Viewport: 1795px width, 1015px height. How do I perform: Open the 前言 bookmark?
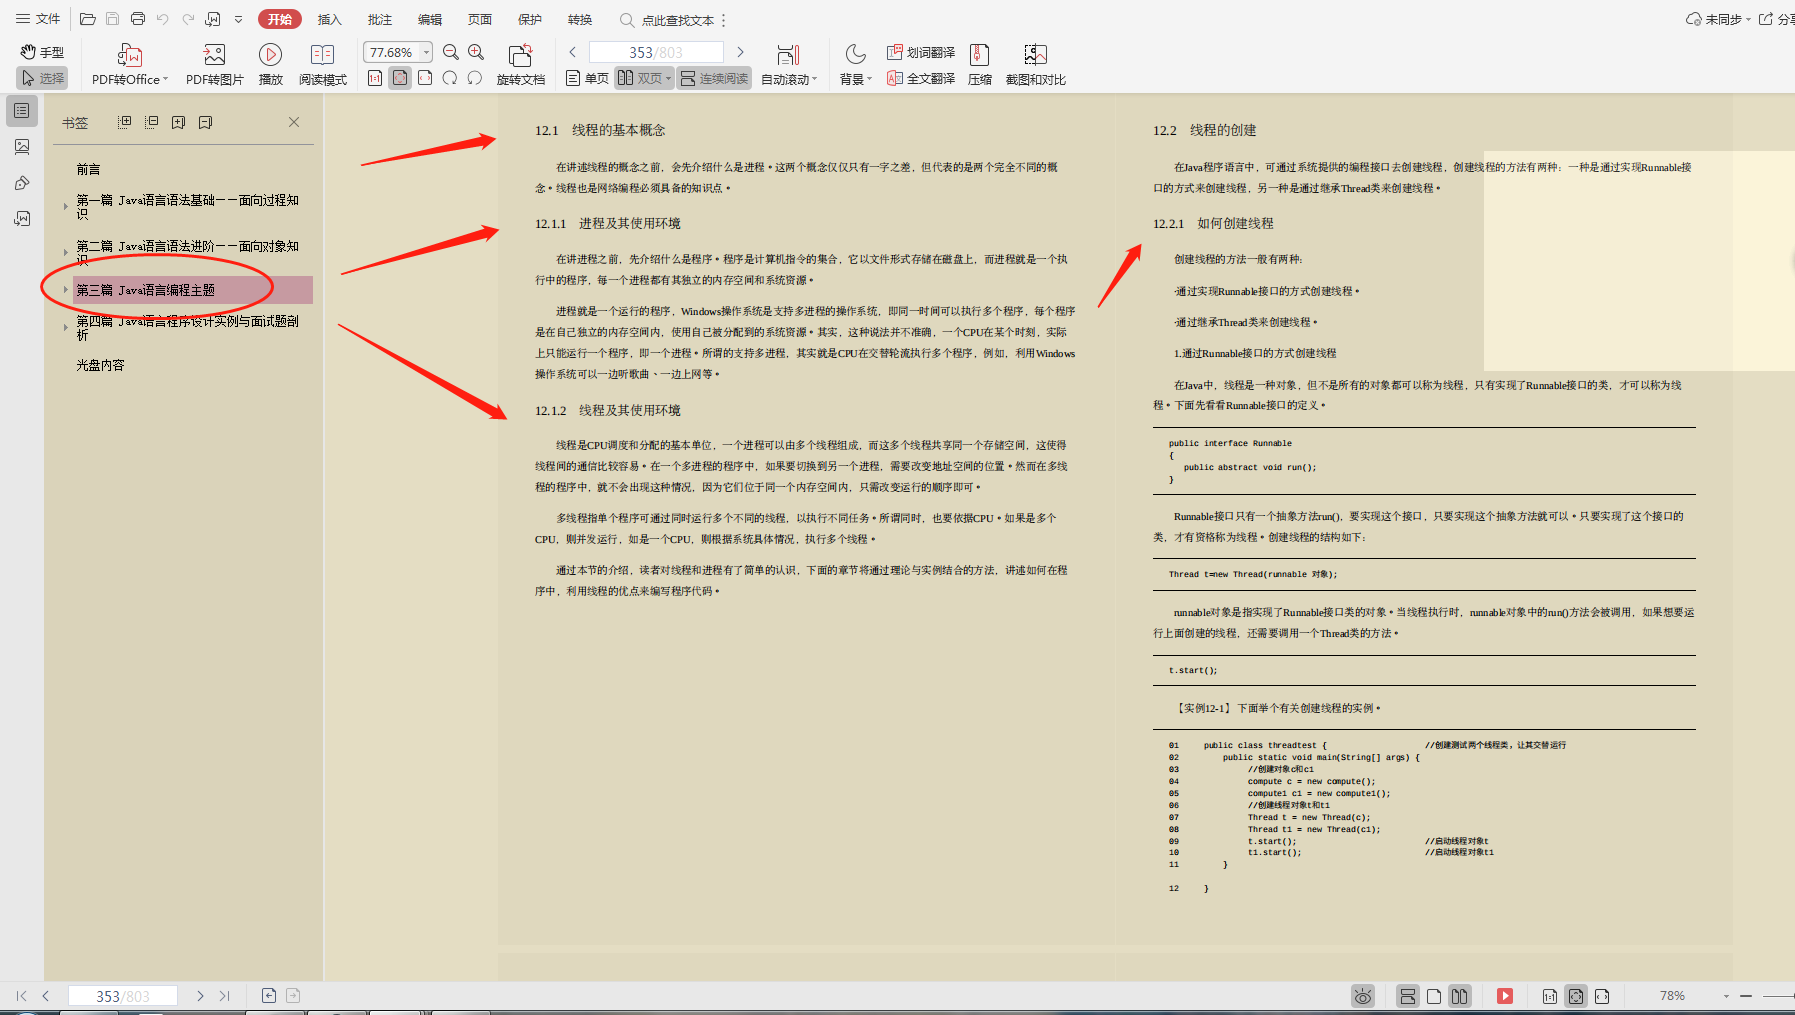pyautogui.click(x=88, y=169)
